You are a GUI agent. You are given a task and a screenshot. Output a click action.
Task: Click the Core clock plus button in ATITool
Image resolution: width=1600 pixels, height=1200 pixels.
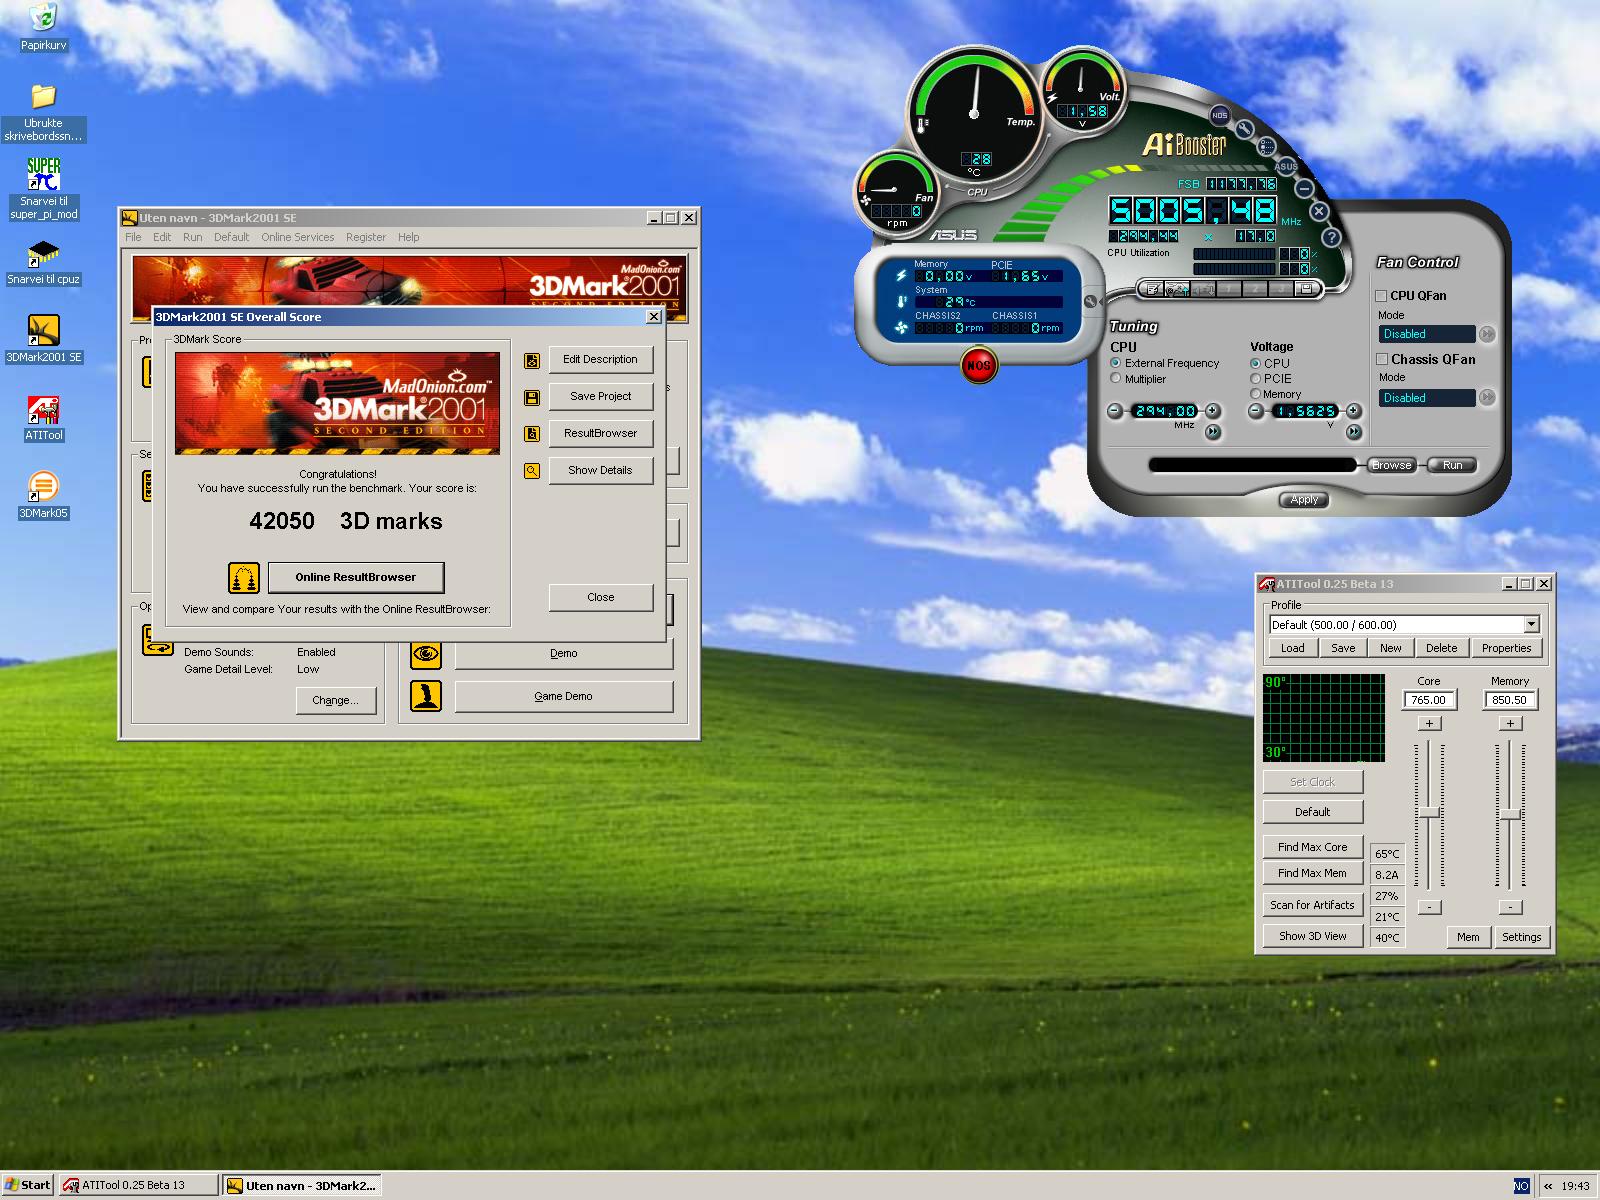[x=1429, y=723]
